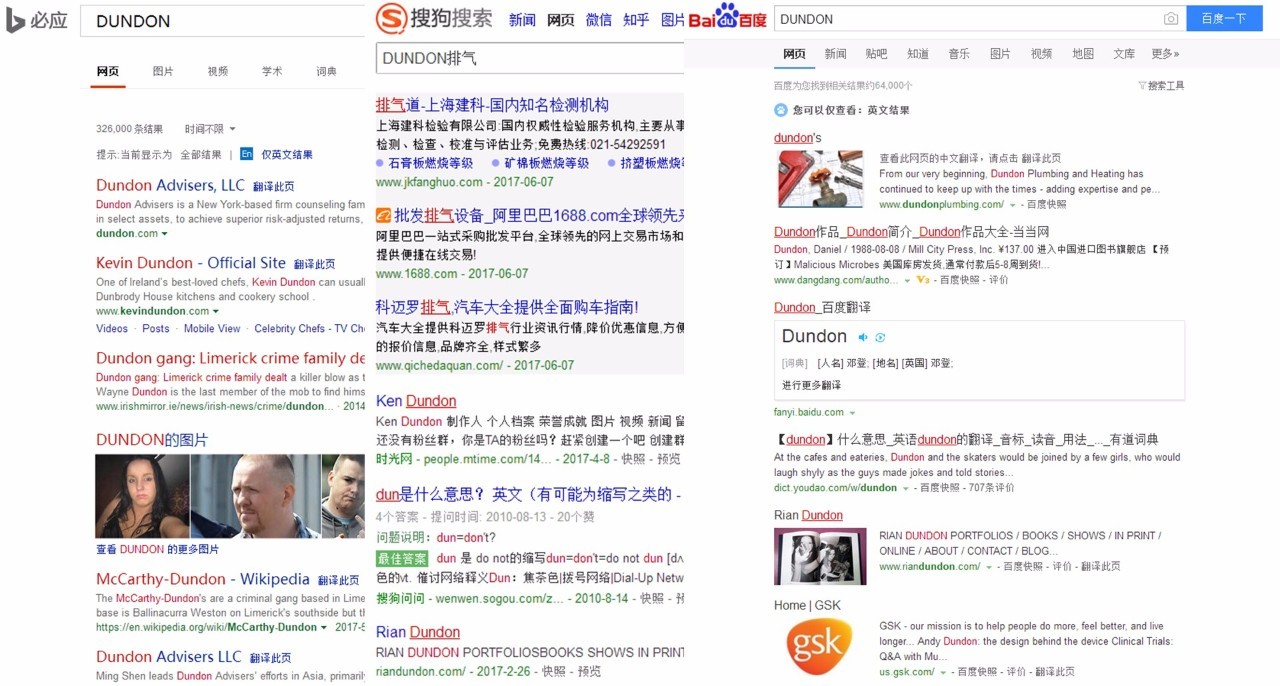This screenshot has width=1280, height=686.
Task: Select Baidu News tab
Action: (x=835, y=54)
